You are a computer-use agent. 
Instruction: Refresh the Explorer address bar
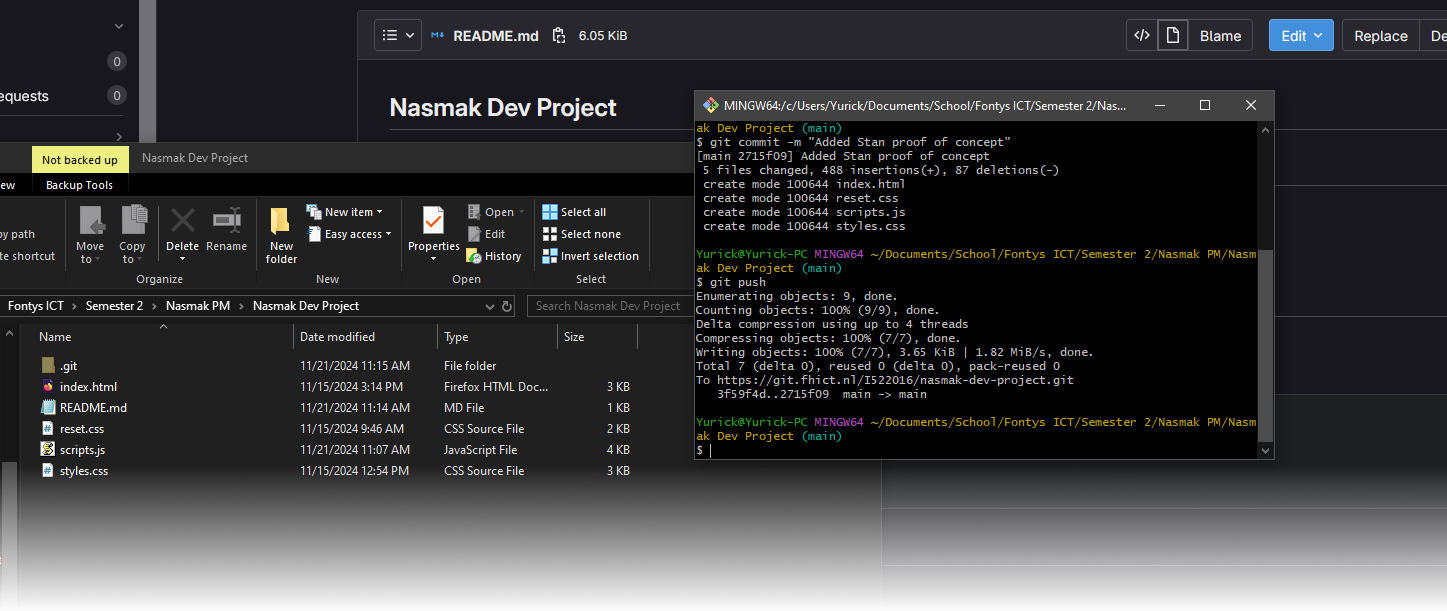507,306
